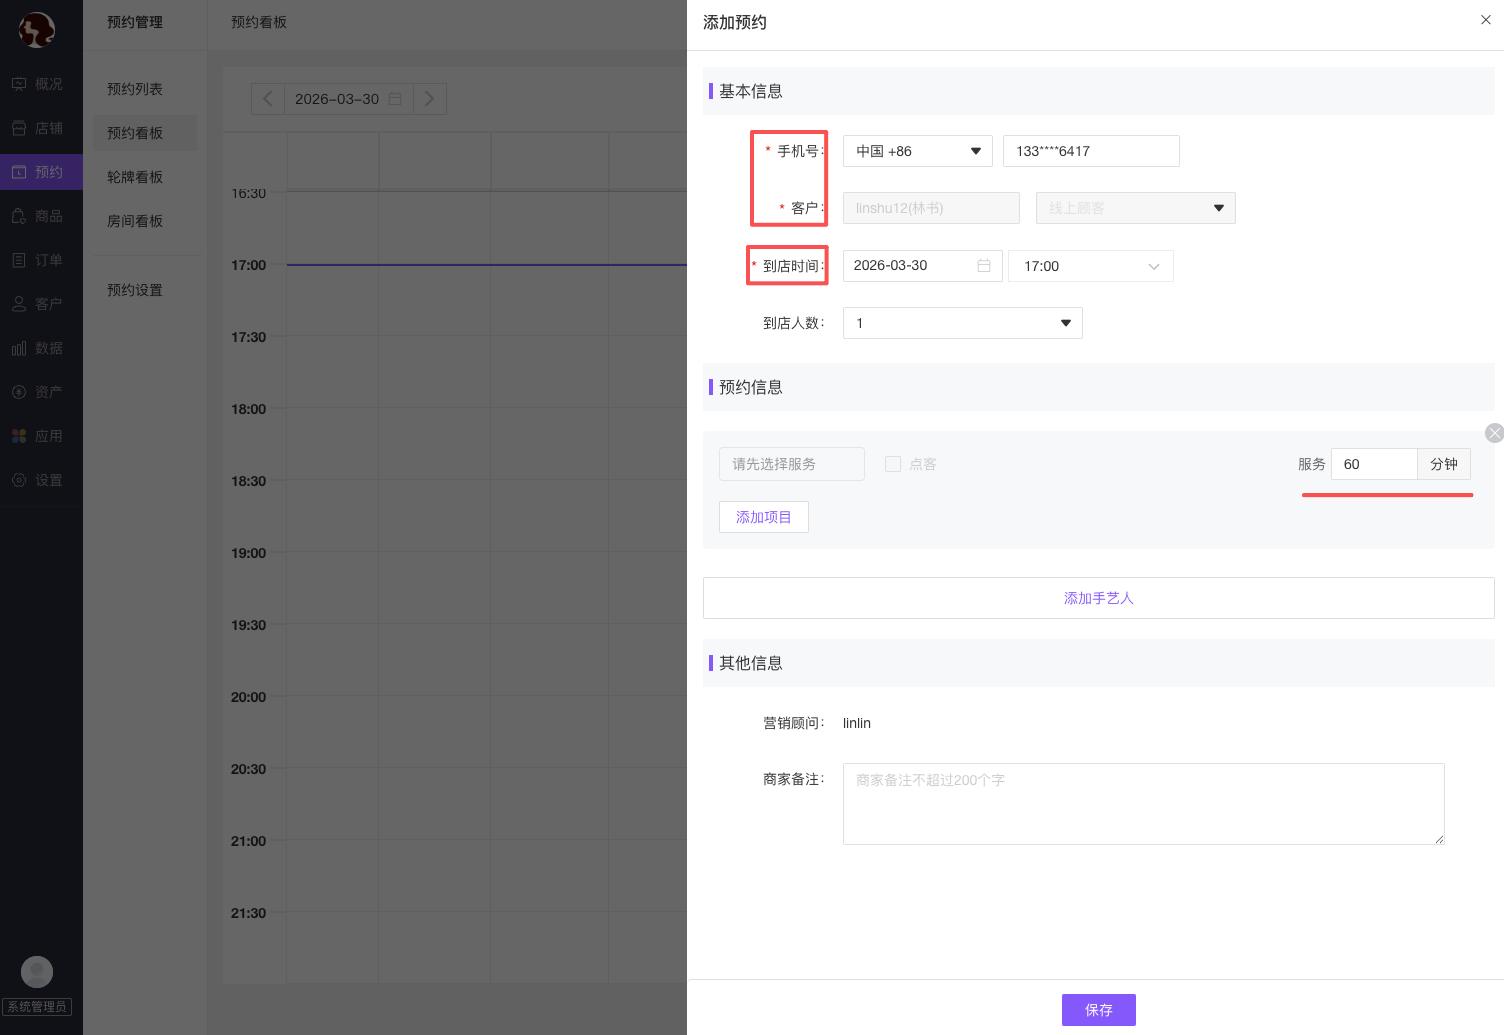The height and width of the screenshot is (1035, 1504).
Task: Close the 添加预约 panel
Action: pyautogui.click(x=1485, y=20)
